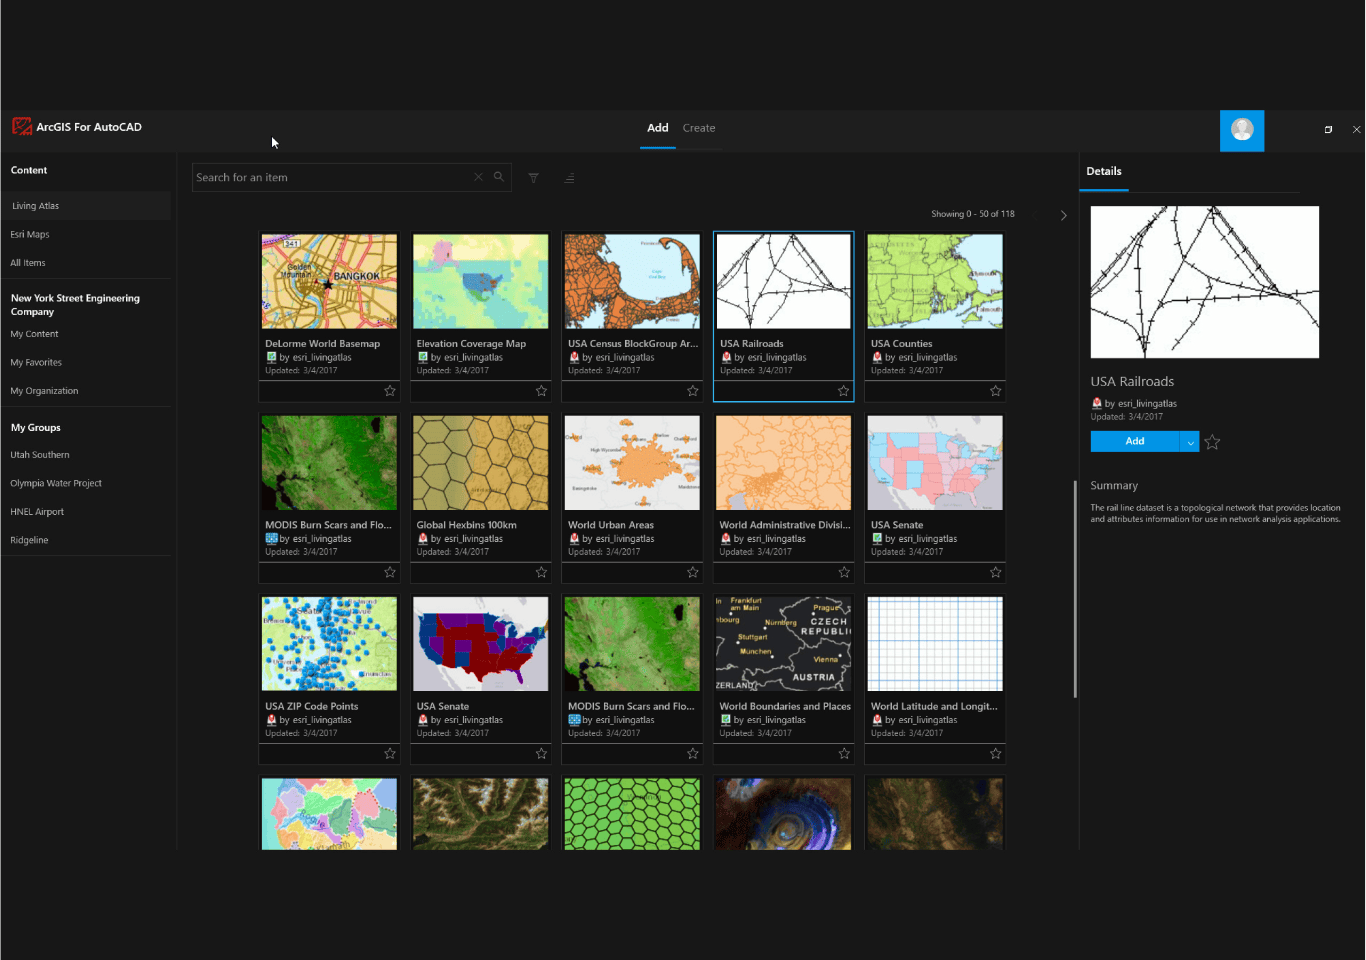Viewport: 1366px width, 960px height.
Task: Select the World Urban Areas thumbnail
Action: pos(632,463)
